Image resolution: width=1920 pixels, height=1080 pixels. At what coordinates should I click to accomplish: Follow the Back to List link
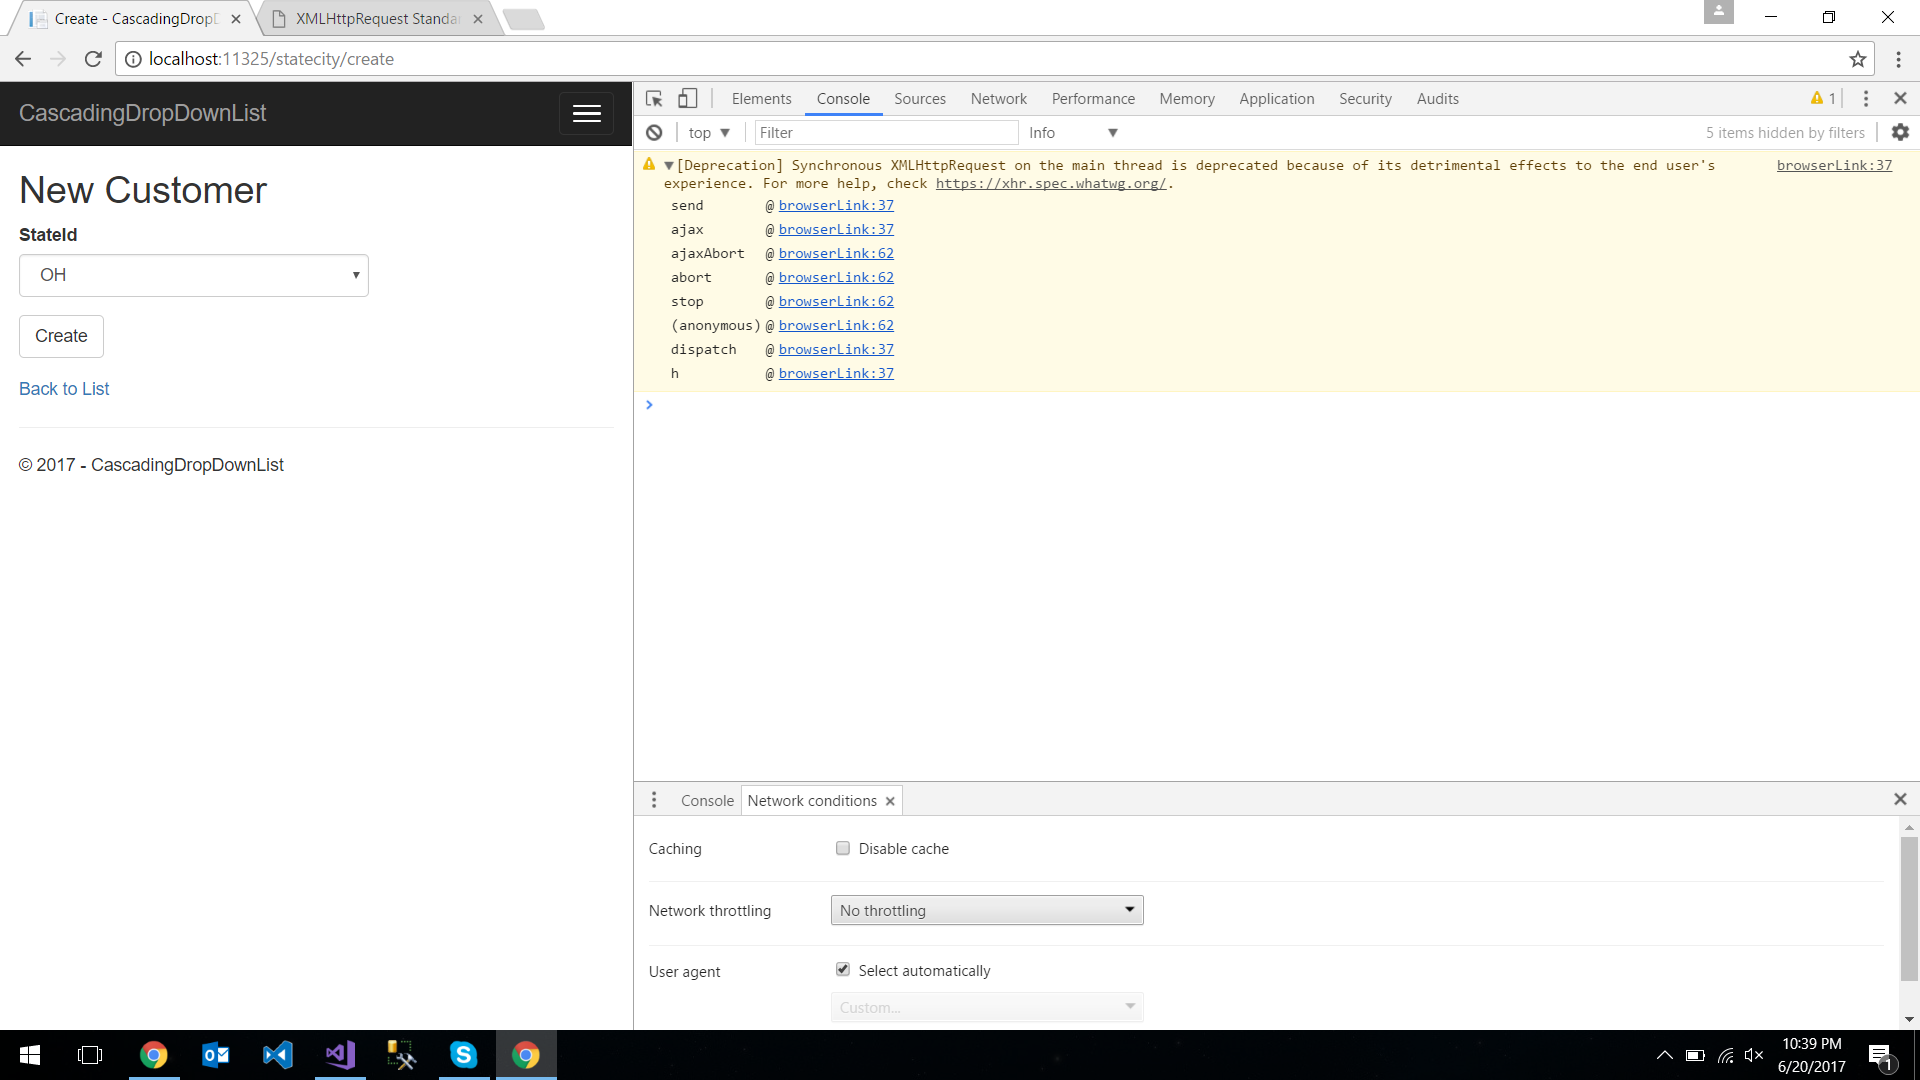64,389
